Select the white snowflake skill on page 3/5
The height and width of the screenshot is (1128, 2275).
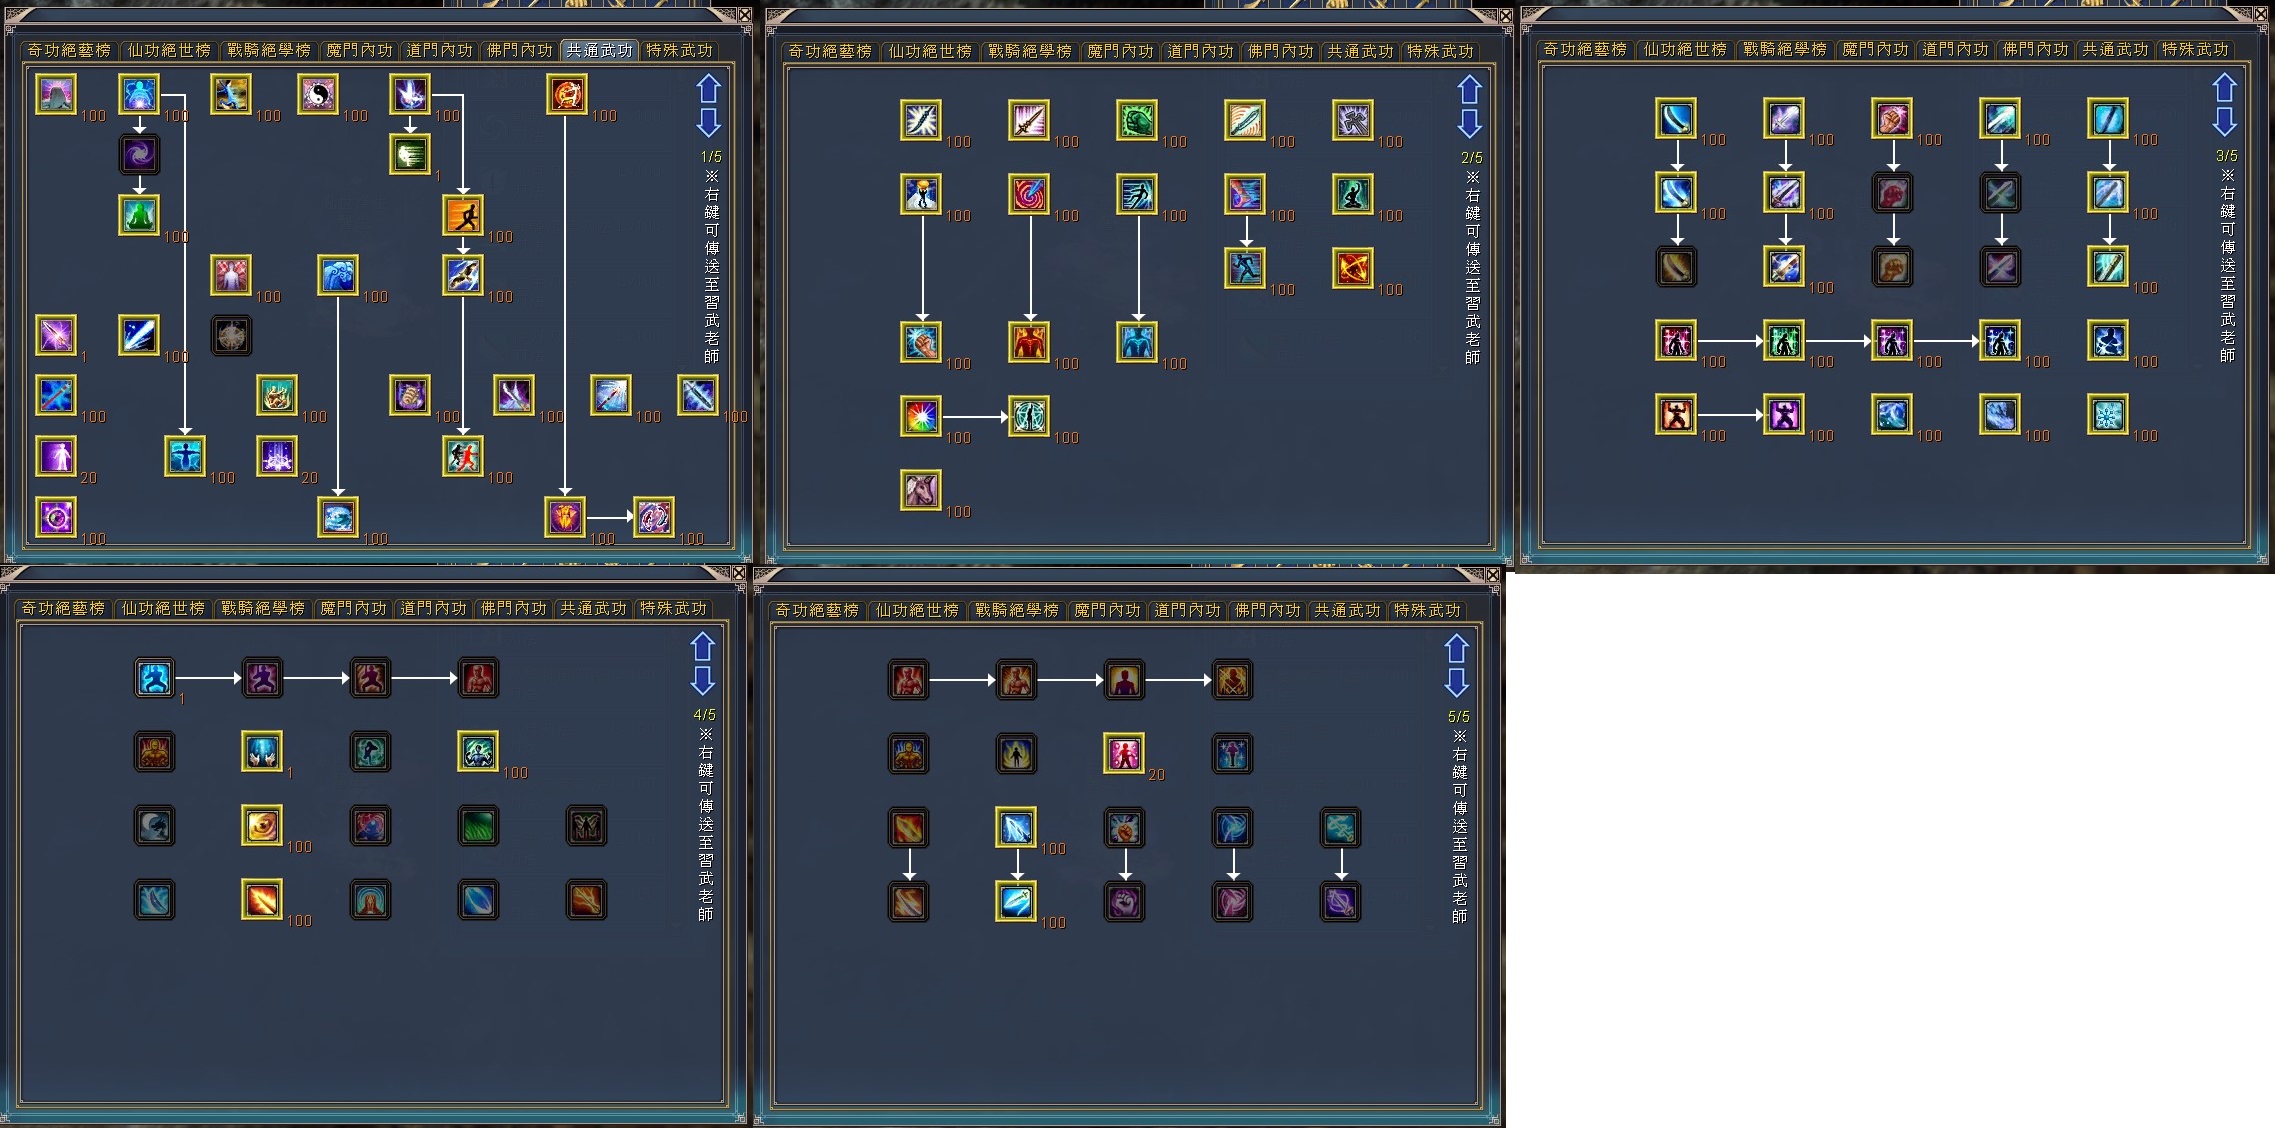2108,414
